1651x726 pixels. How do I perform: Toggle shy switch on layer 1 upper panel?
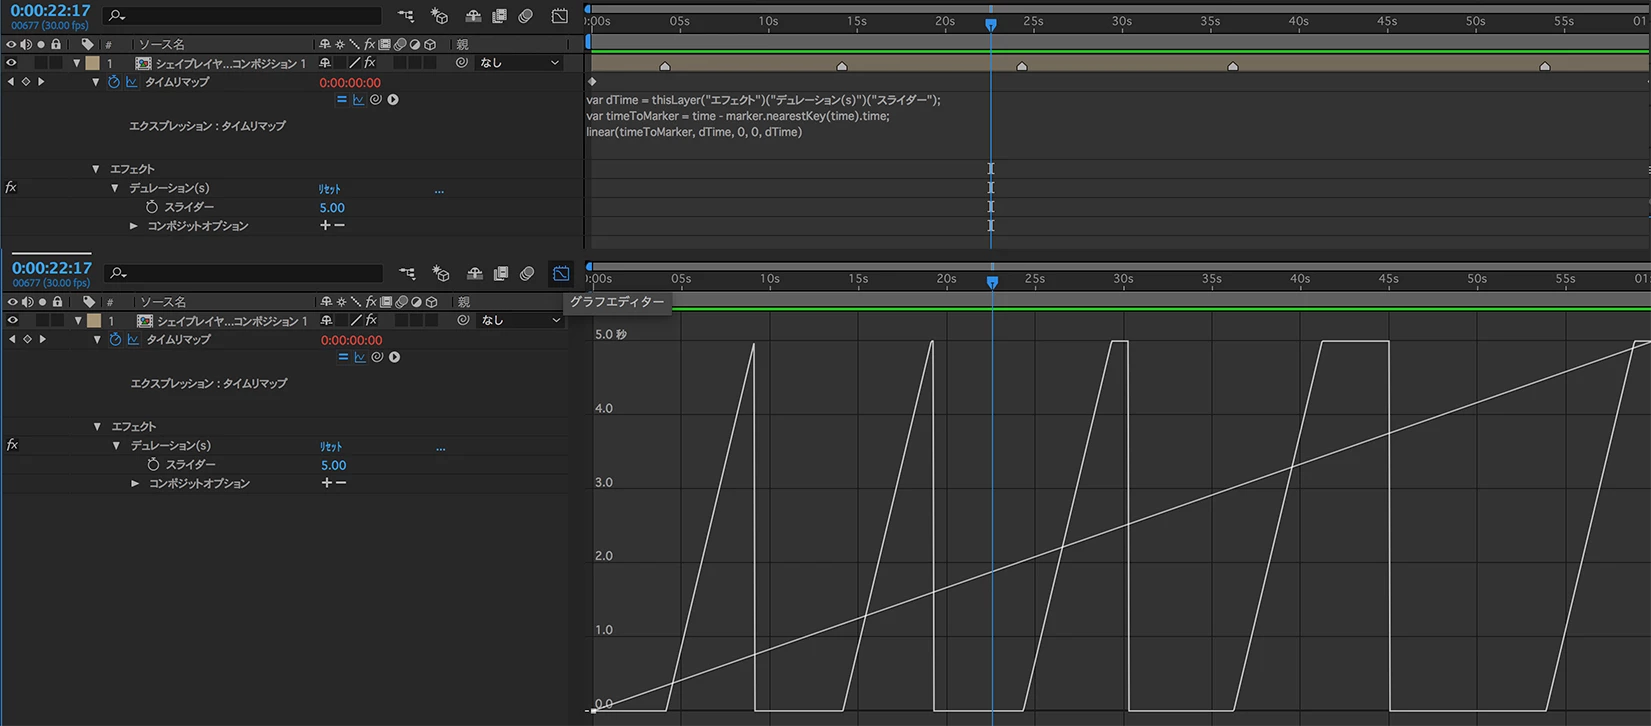coord(325,62)
